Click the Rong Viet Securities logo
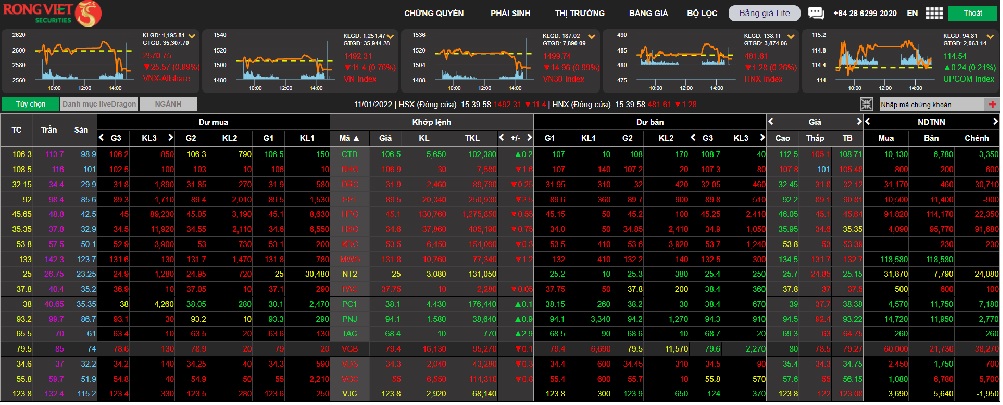 (x=53, y=14)
